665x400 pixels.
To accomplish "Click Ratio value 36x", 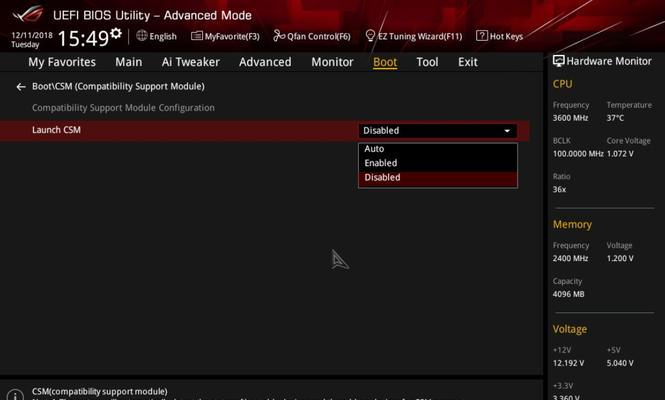I will pyautogui.click(x=559, y=190).
